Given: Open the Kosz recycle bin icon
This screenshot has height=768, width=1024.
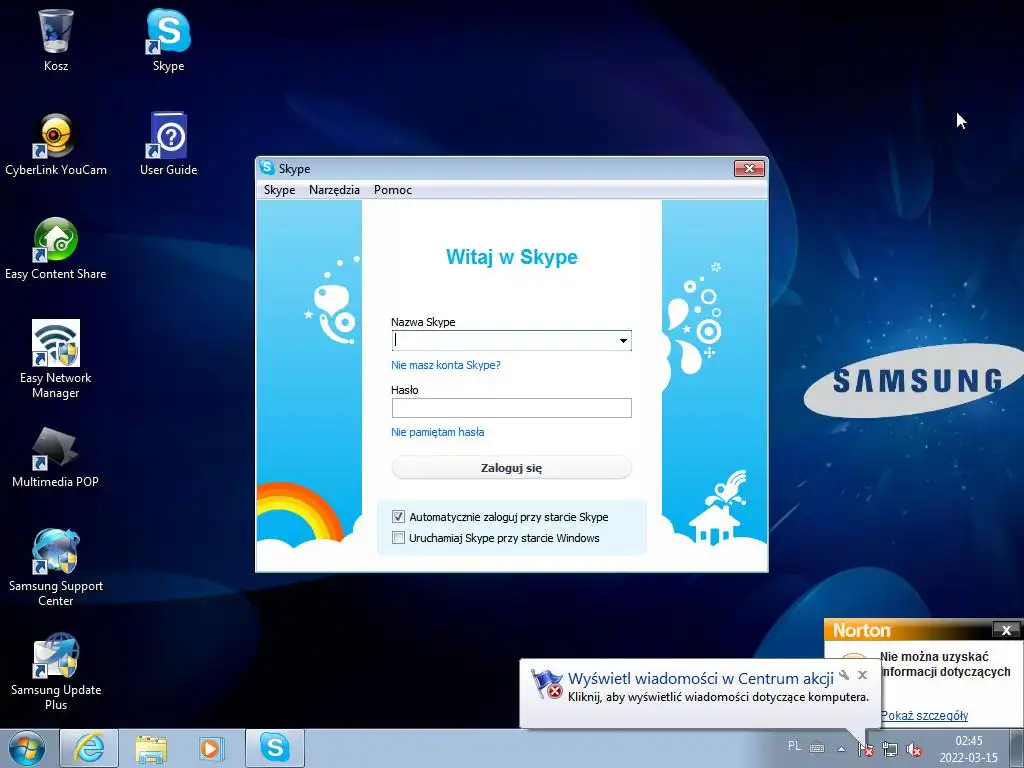Looking at the screenshot, I should (56, 40).
